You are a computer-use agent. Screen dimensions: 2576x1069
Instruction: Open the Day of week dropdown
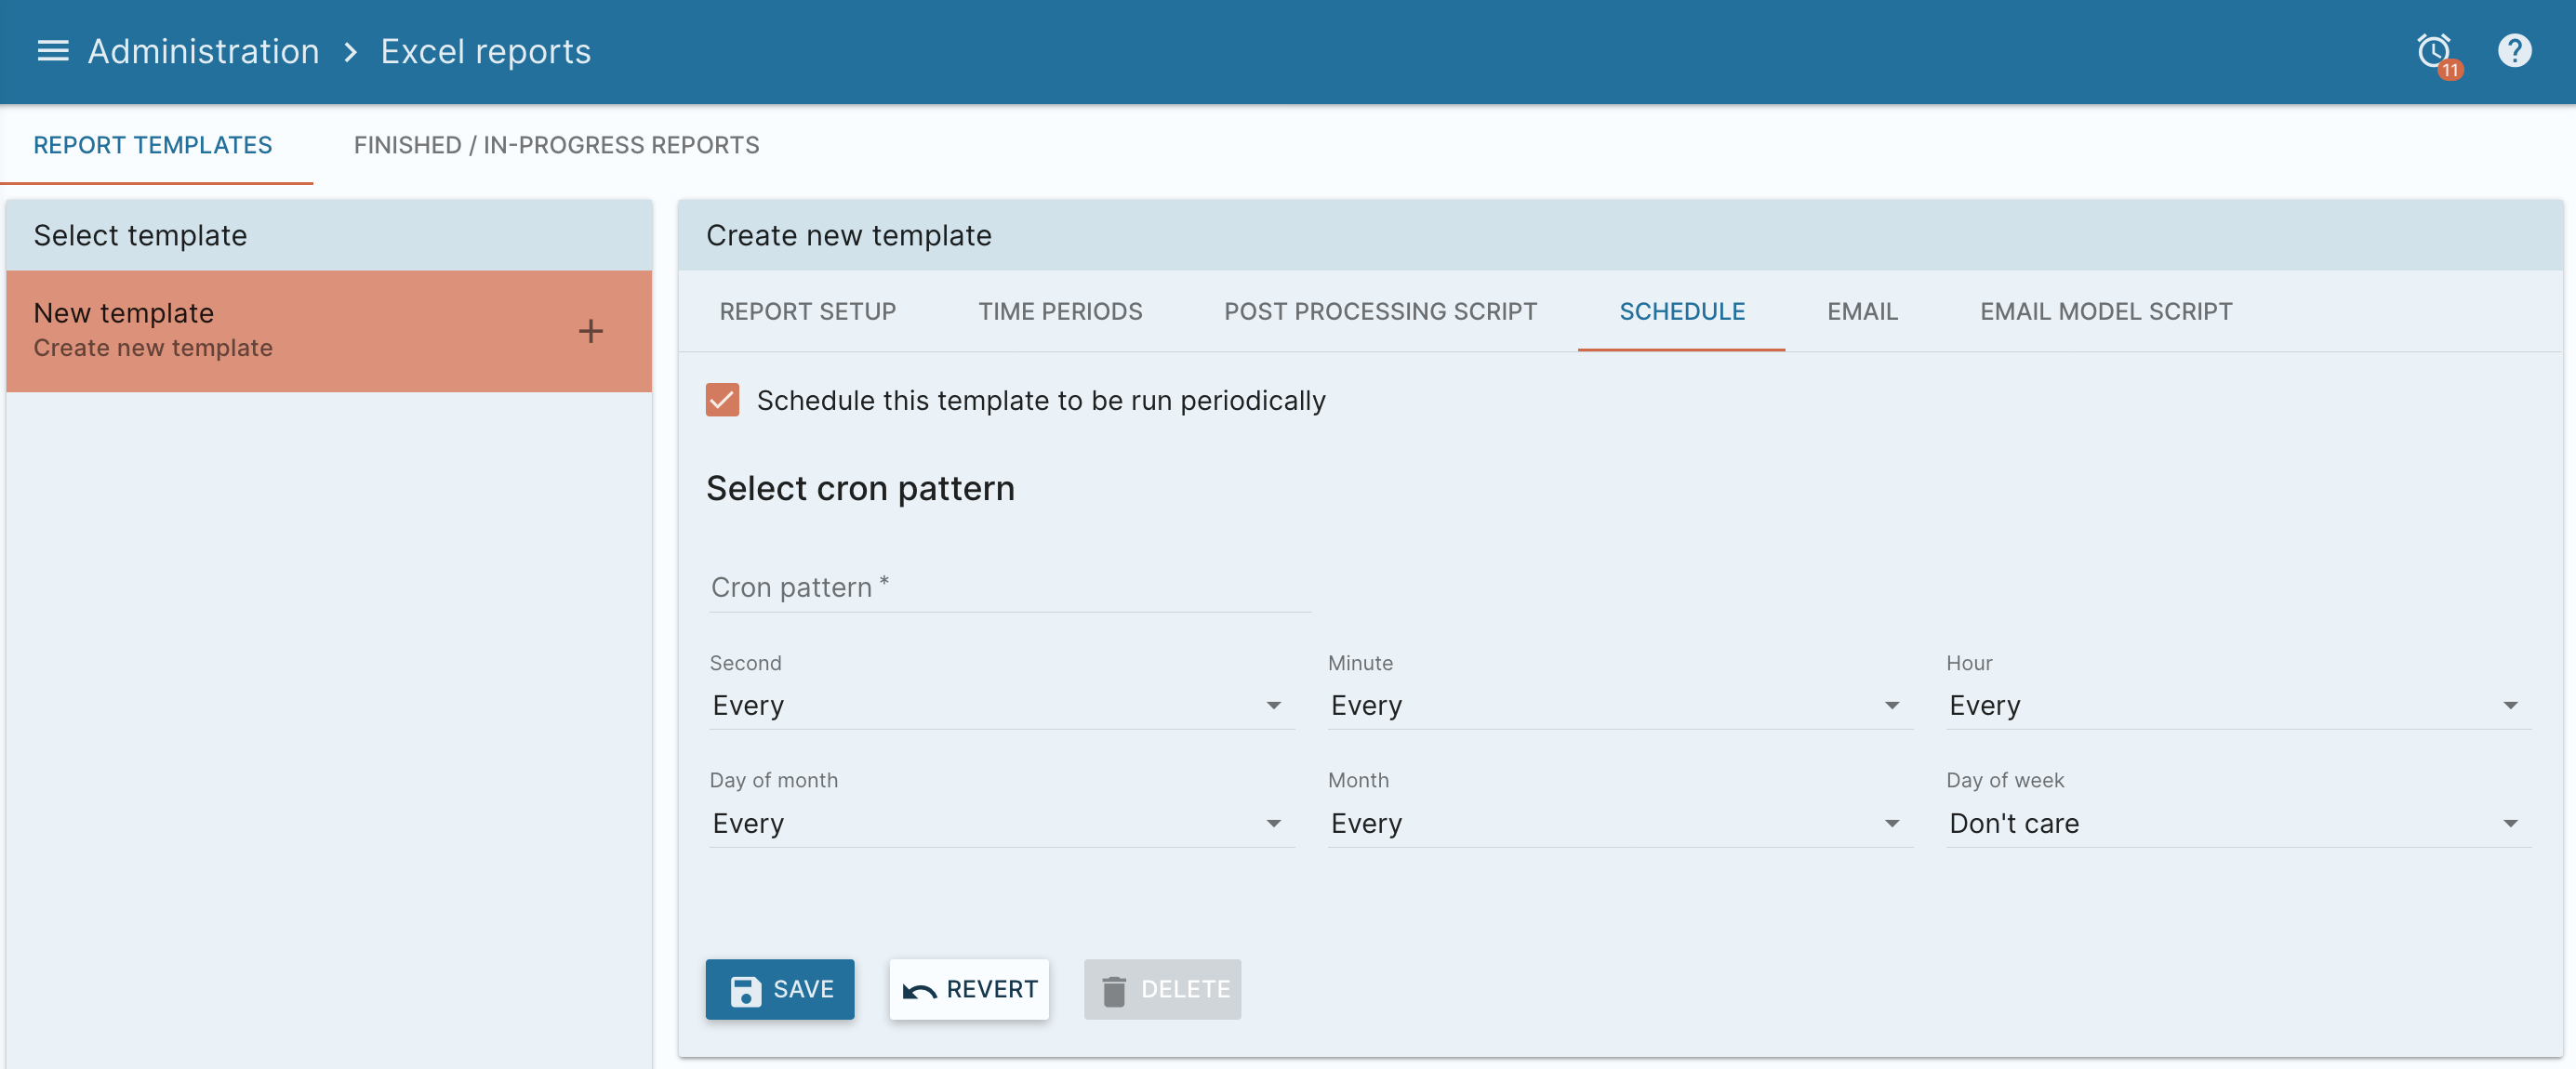2238,823
